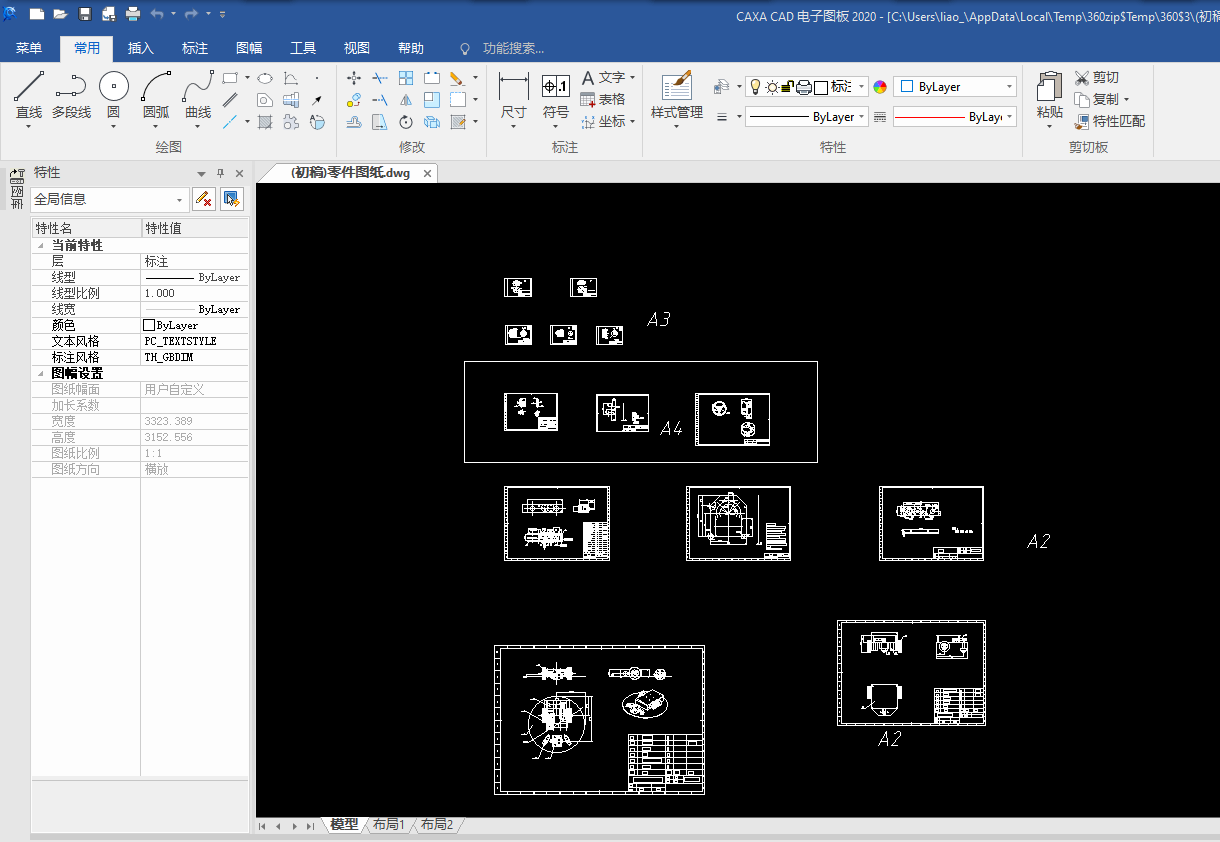Collapse the 当前特性 section

(x=41, y=245)
